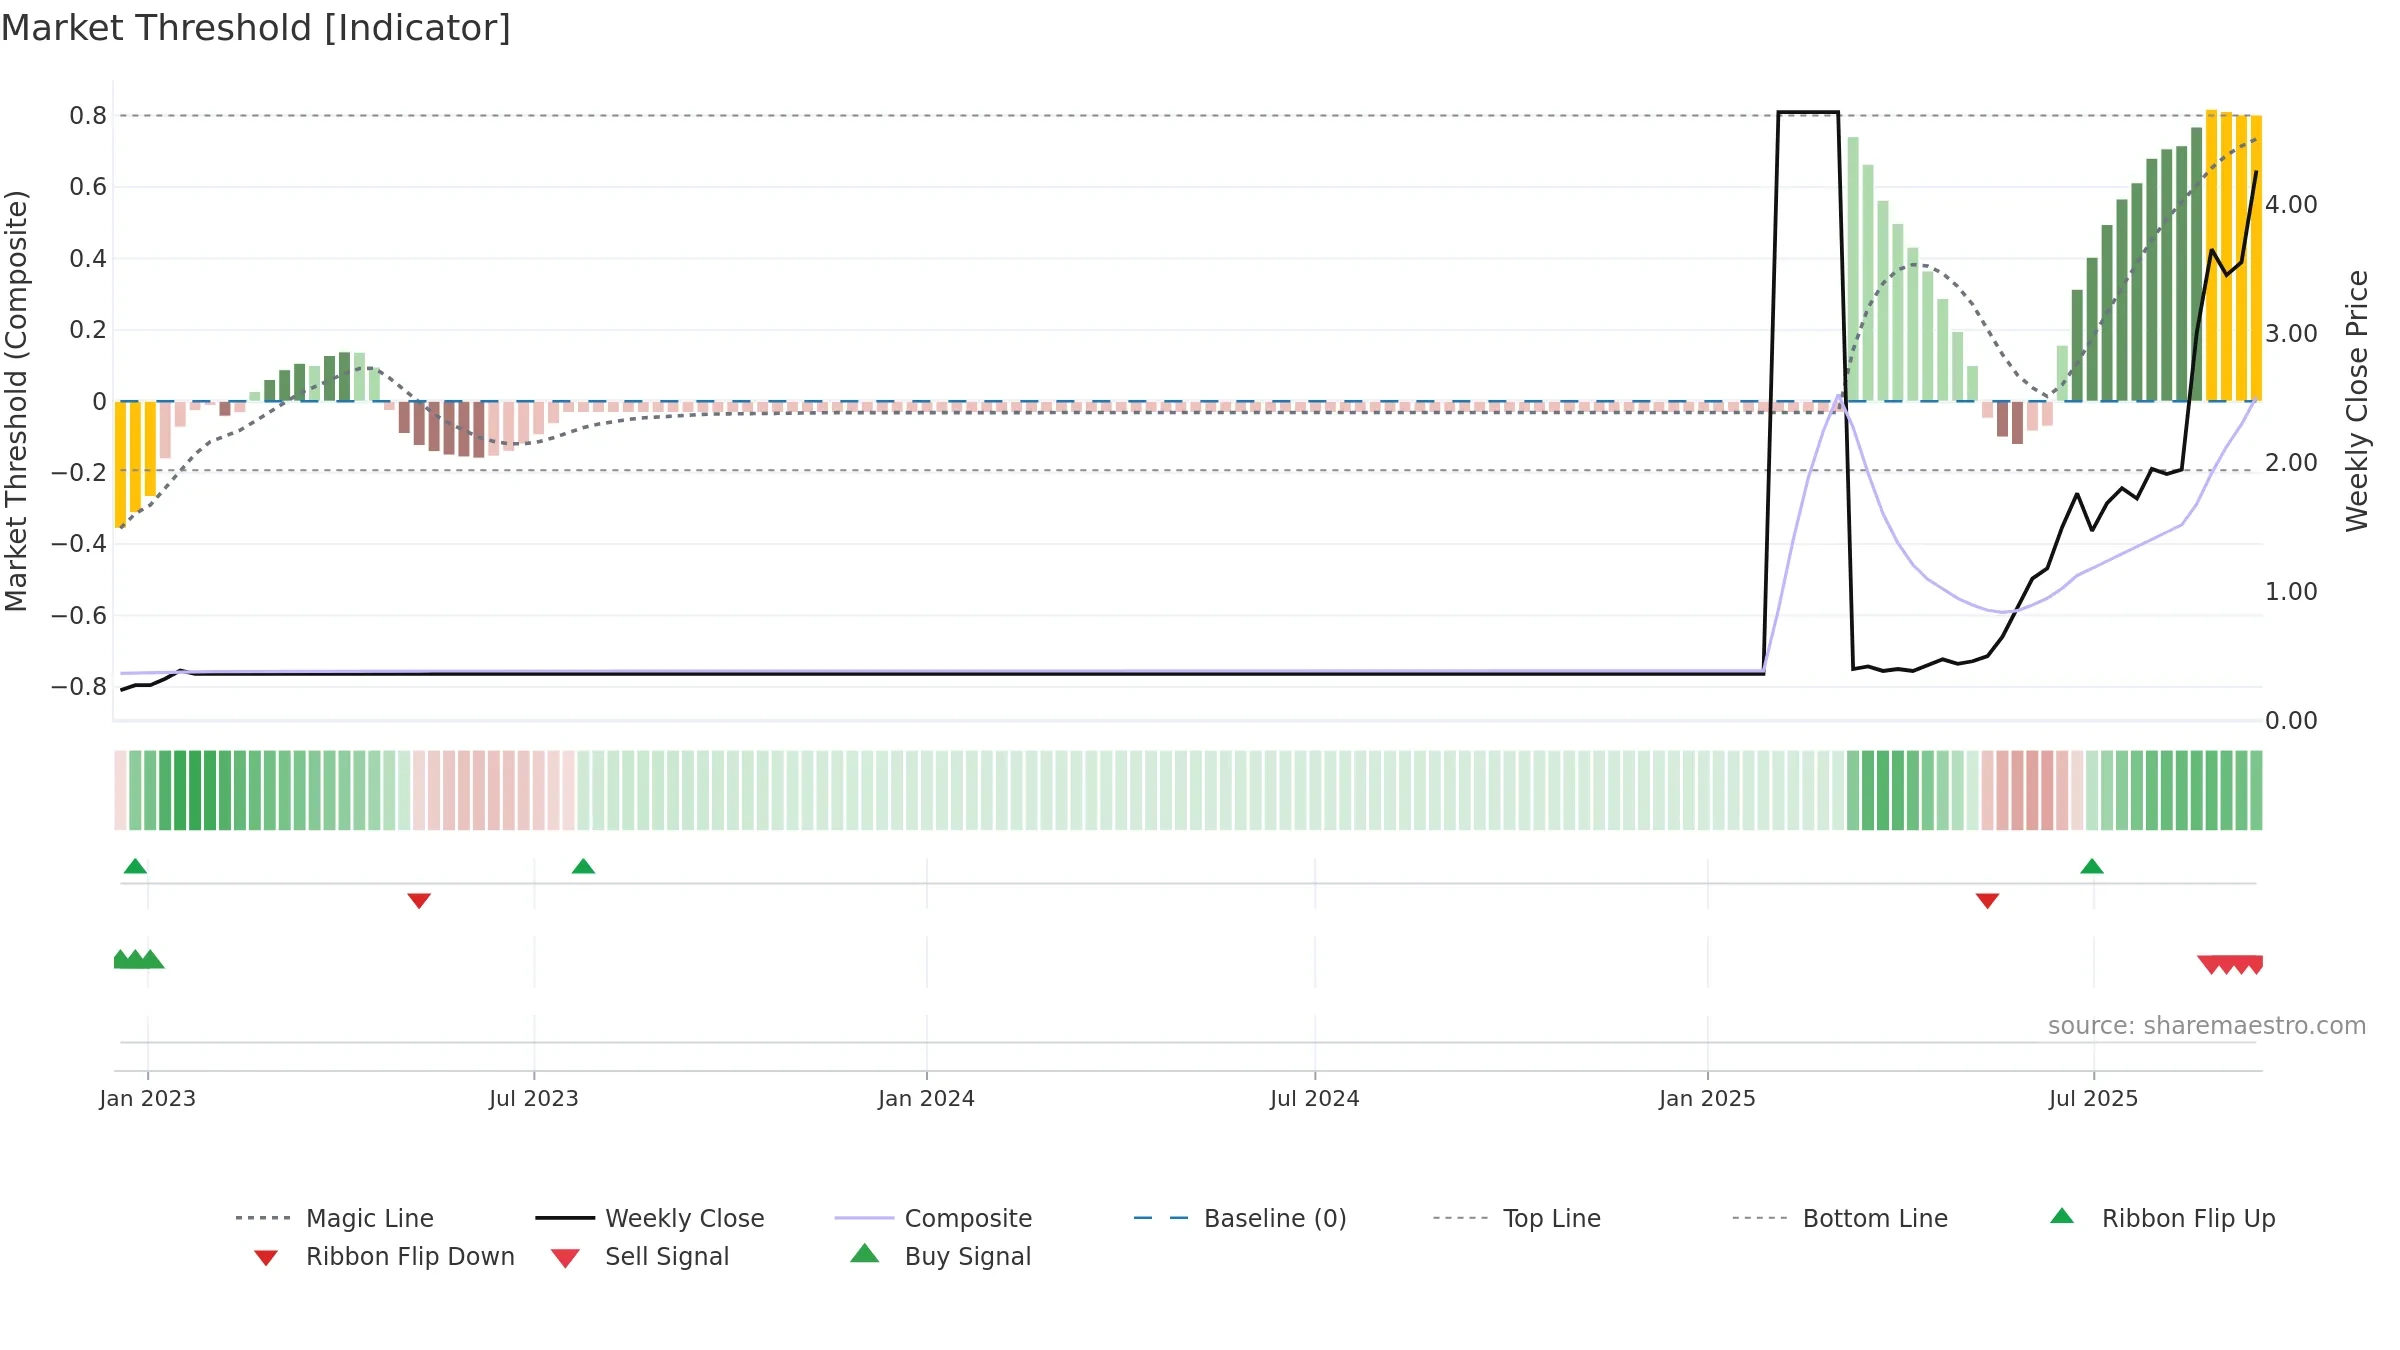Toggle Ribbon Flip Down legend entry
Image resolution: width=2400 pixels, height=1350 pixels.
(383, 1256)
